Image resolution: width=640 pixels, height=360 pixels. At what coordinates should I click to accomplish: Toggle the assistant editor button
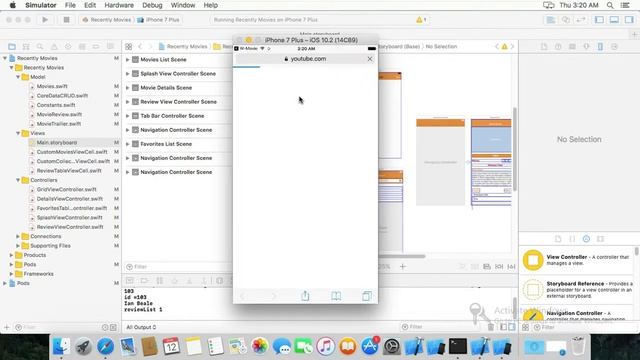click(566, 20)
